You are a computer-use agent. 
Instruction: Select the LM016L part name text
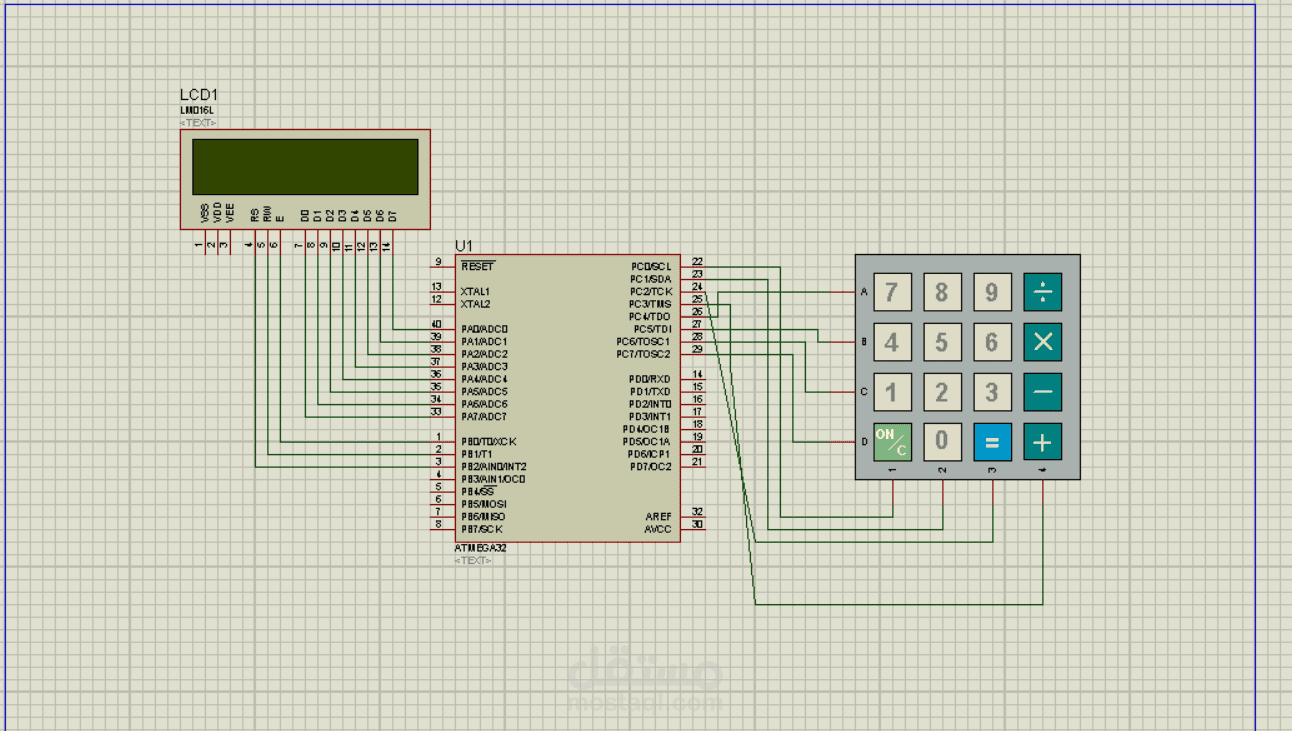197,110
